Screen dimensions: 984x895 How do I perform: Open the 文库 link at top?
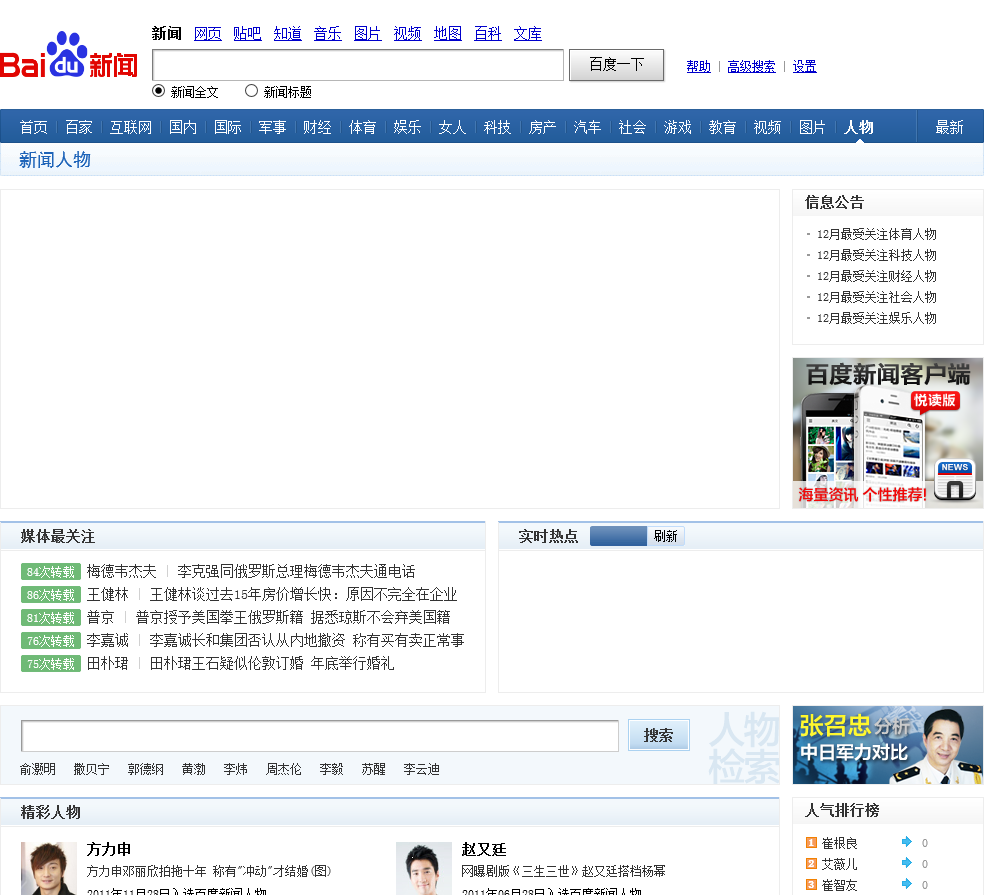coord(528,33)
